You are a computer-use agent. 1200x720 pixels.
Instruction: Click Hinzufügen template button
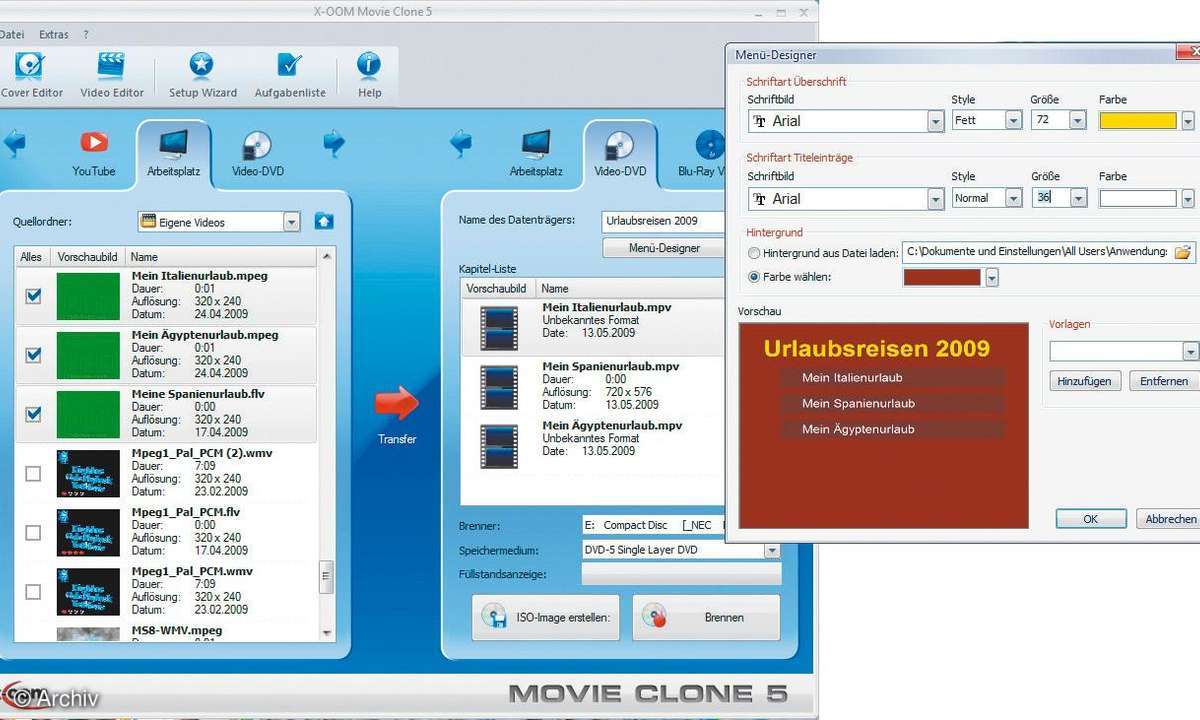tap(1084, 381)
